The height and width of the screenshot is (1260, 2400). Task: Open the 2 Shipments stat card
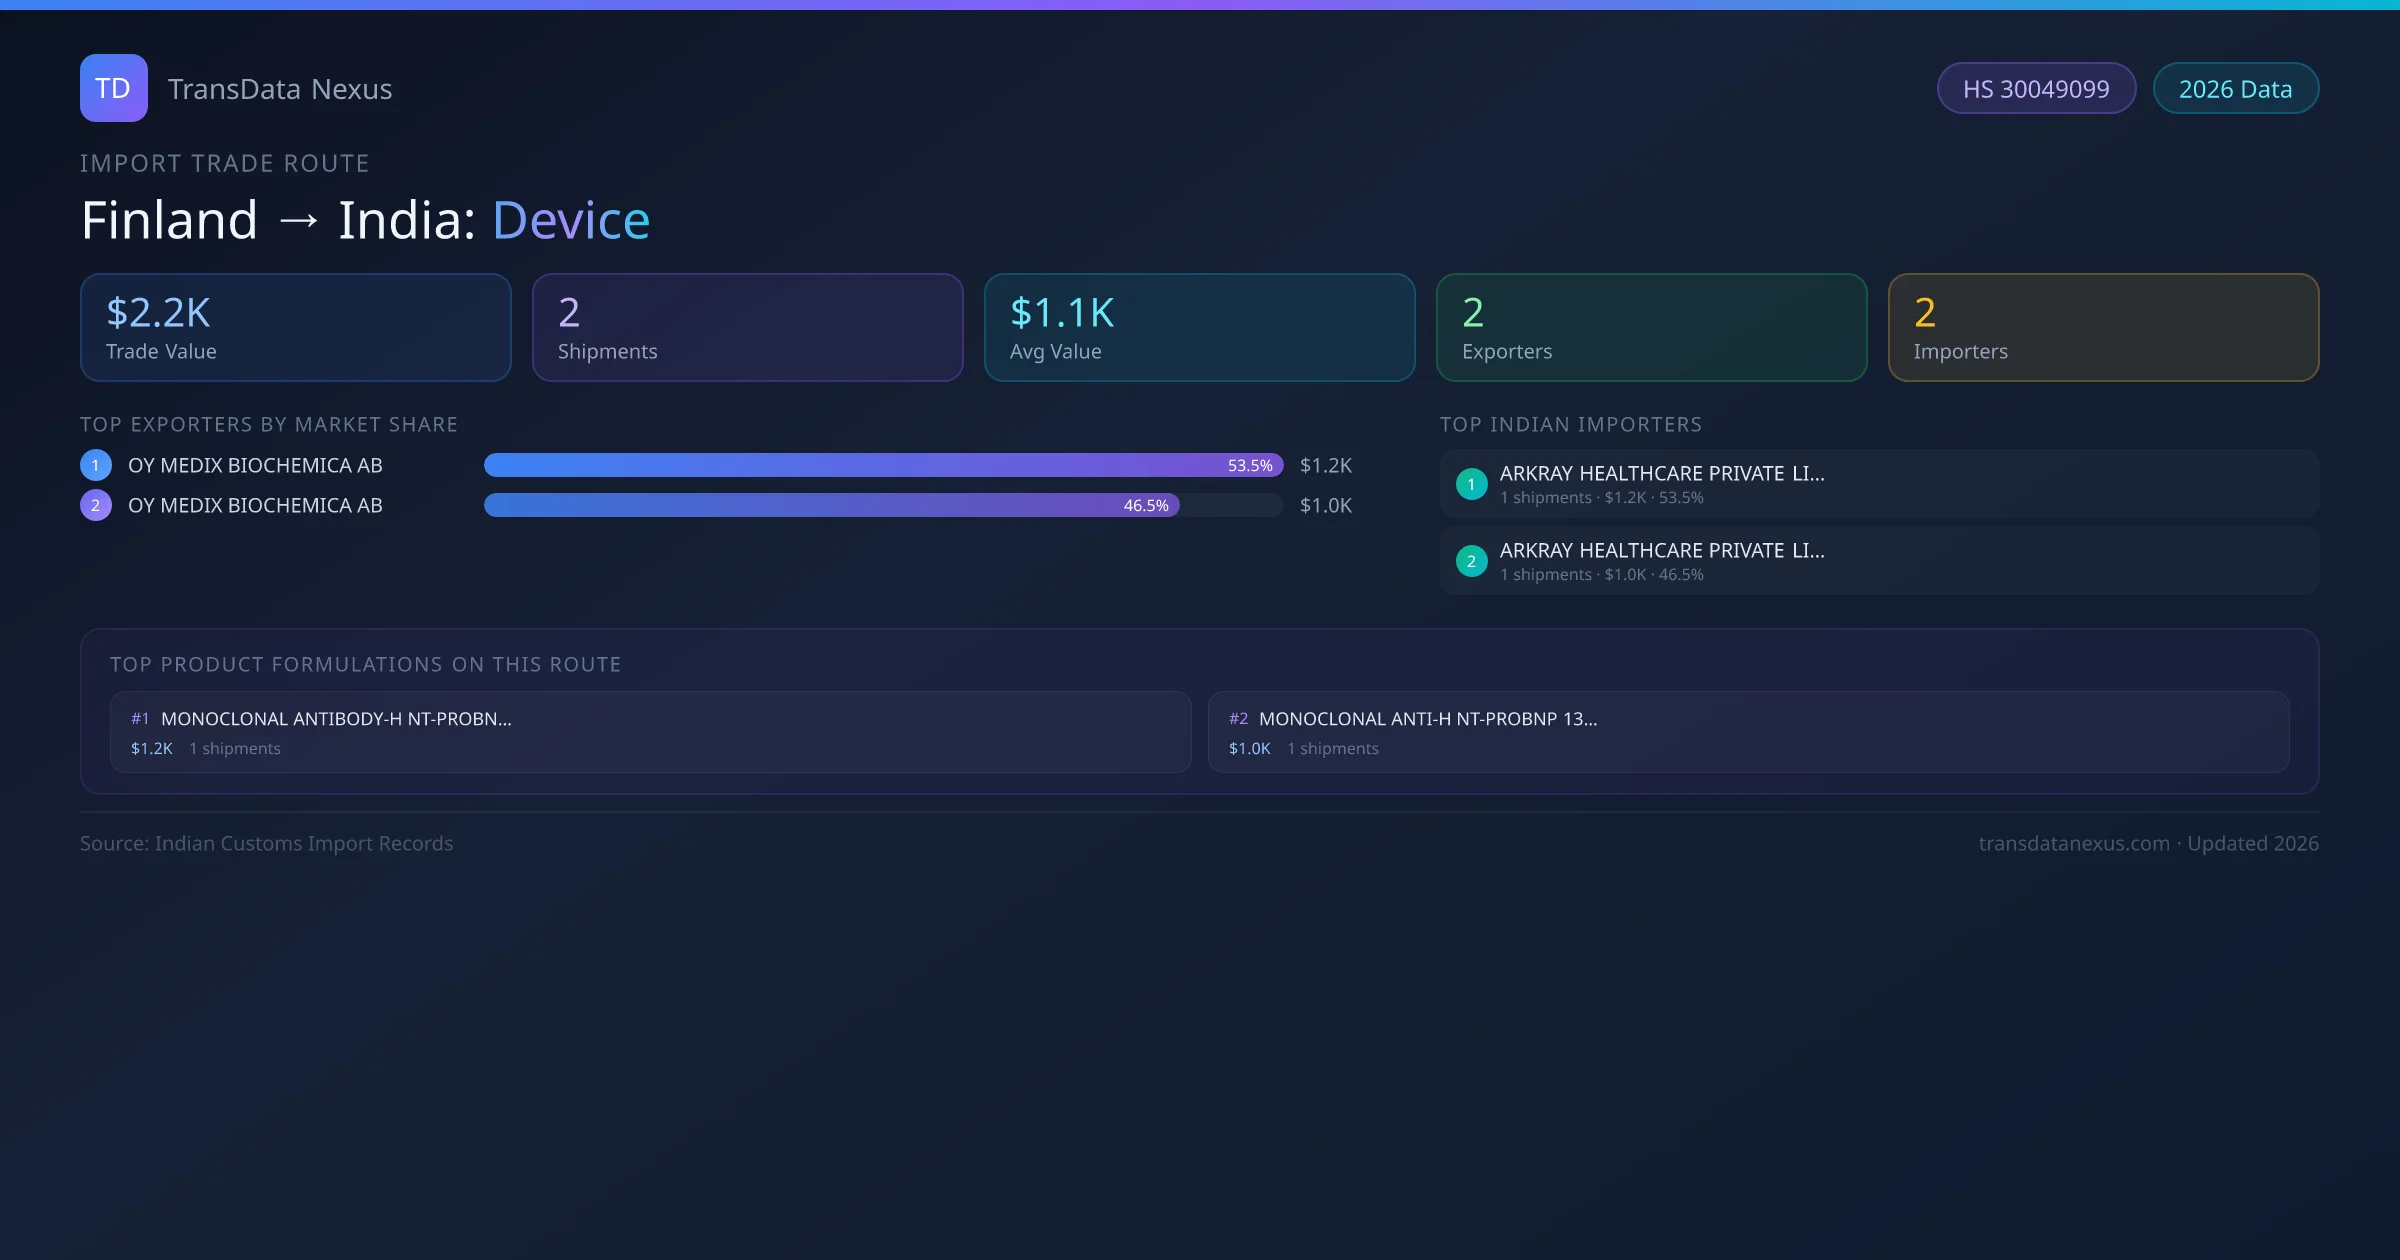point(747,328)
